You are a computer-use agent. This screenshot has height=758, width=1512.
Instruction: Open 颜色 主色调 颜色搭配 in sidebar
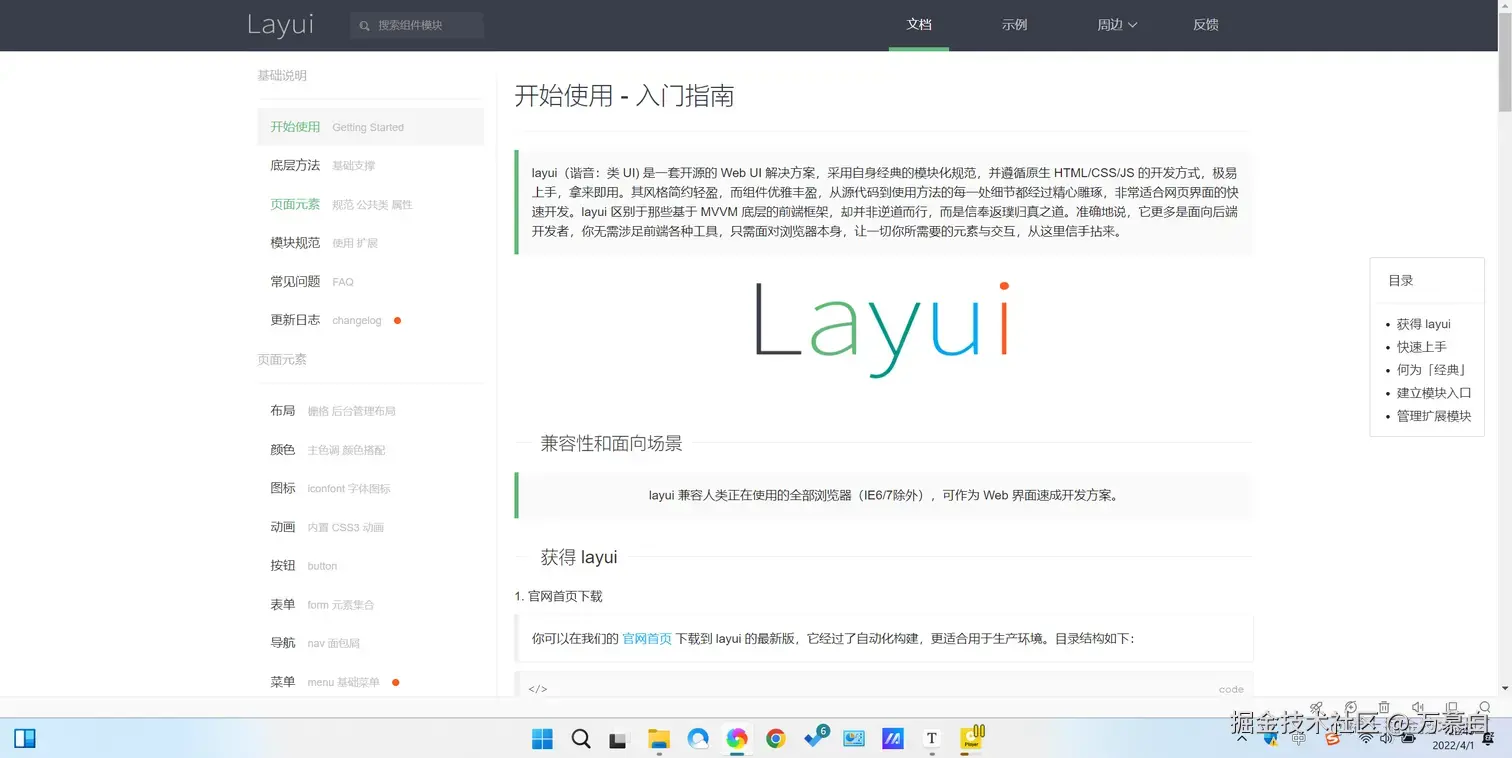tap(370, 450)
